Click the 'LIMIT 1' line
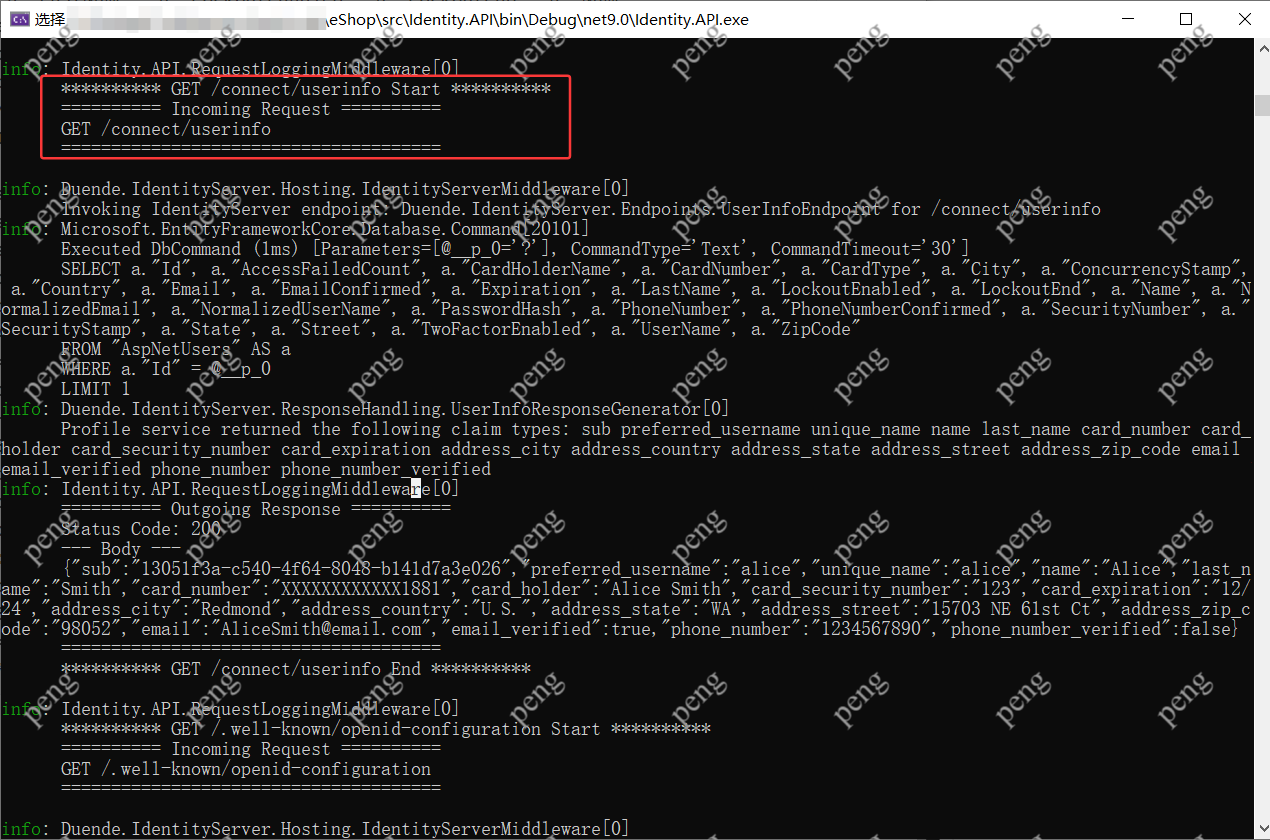The height and width of the screenshot is (840, 1270). coord(96,389)
